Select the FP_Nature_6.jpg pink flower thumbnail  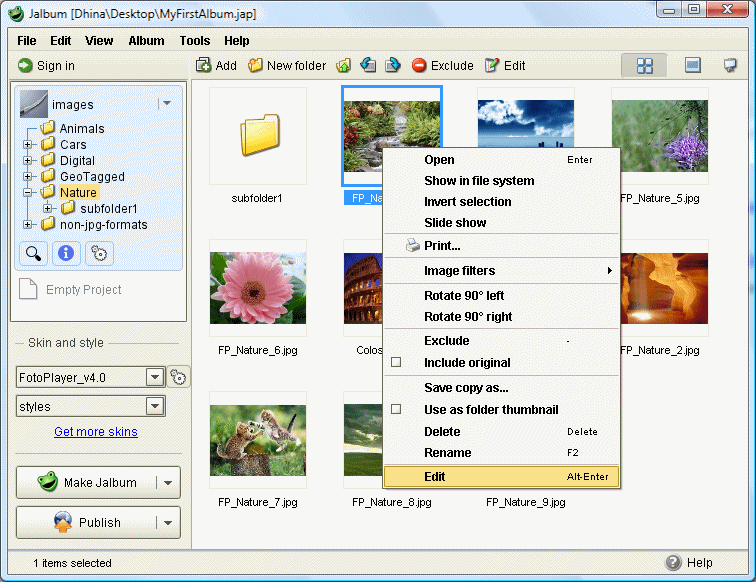[258, 288]
